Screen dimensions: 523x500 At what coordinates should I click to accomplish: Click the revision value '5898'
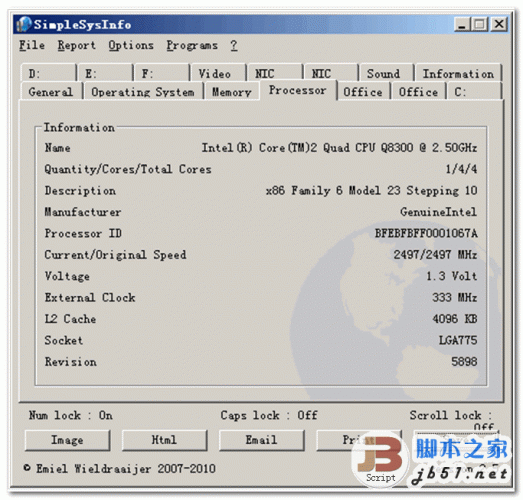coord(464,362)
